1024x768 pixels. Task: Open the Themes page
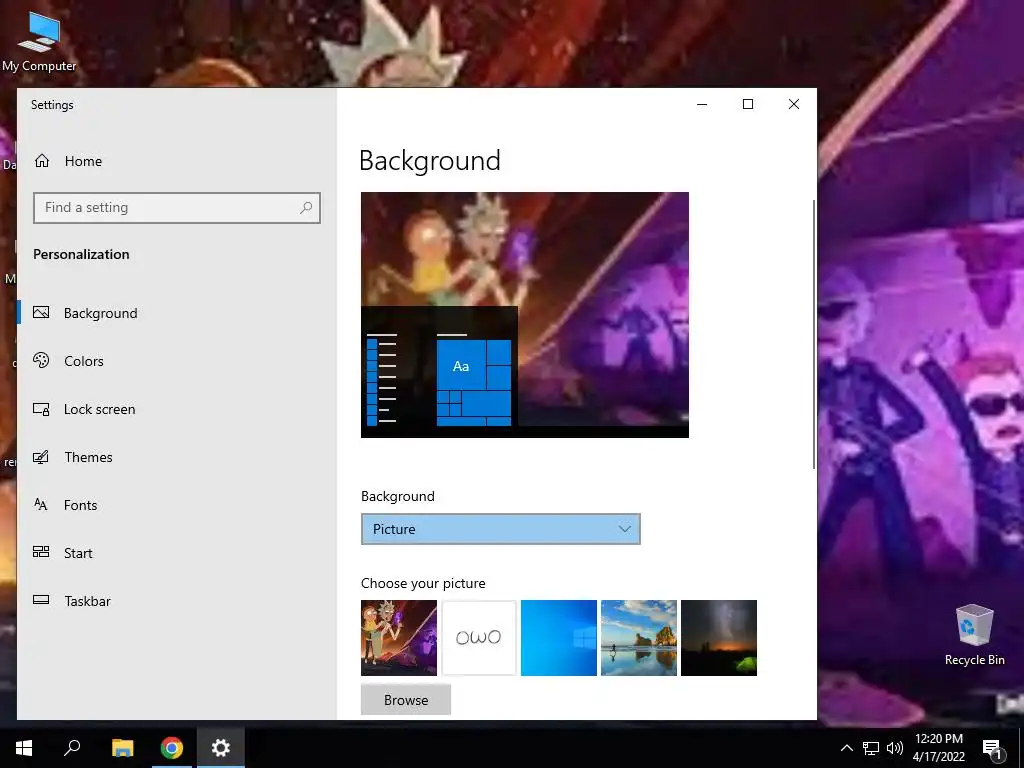pyautogui.click(x=176, y=457)
